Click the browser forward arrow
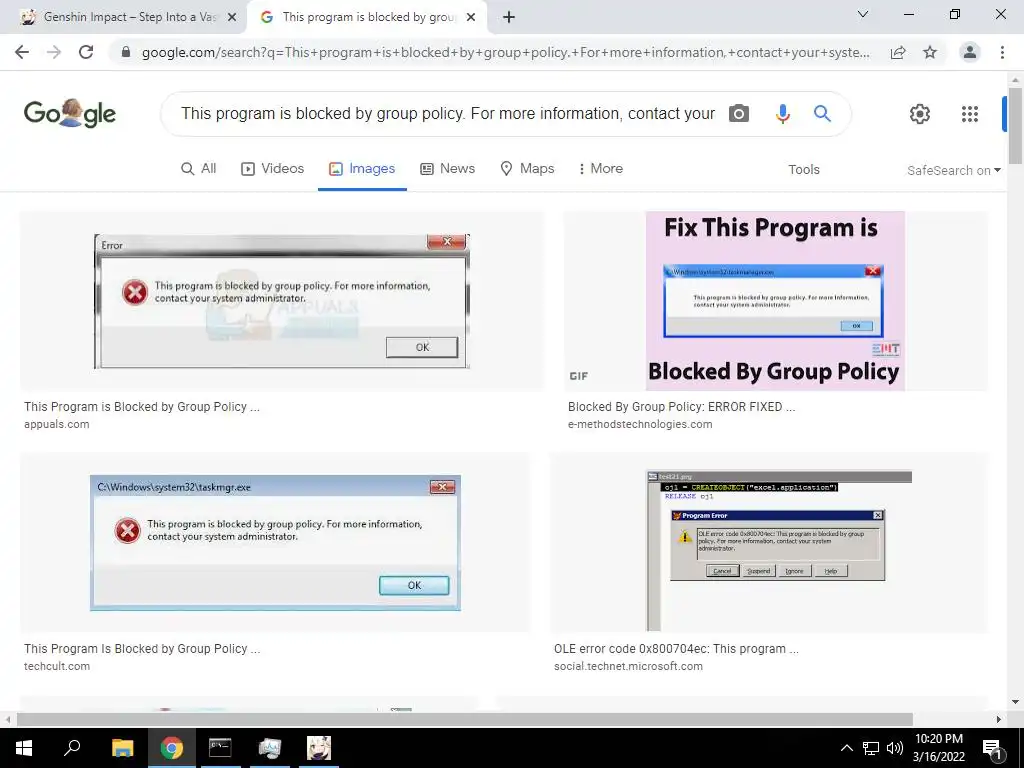Viewport: 1024px width, 768px height. tap(54, 52)
